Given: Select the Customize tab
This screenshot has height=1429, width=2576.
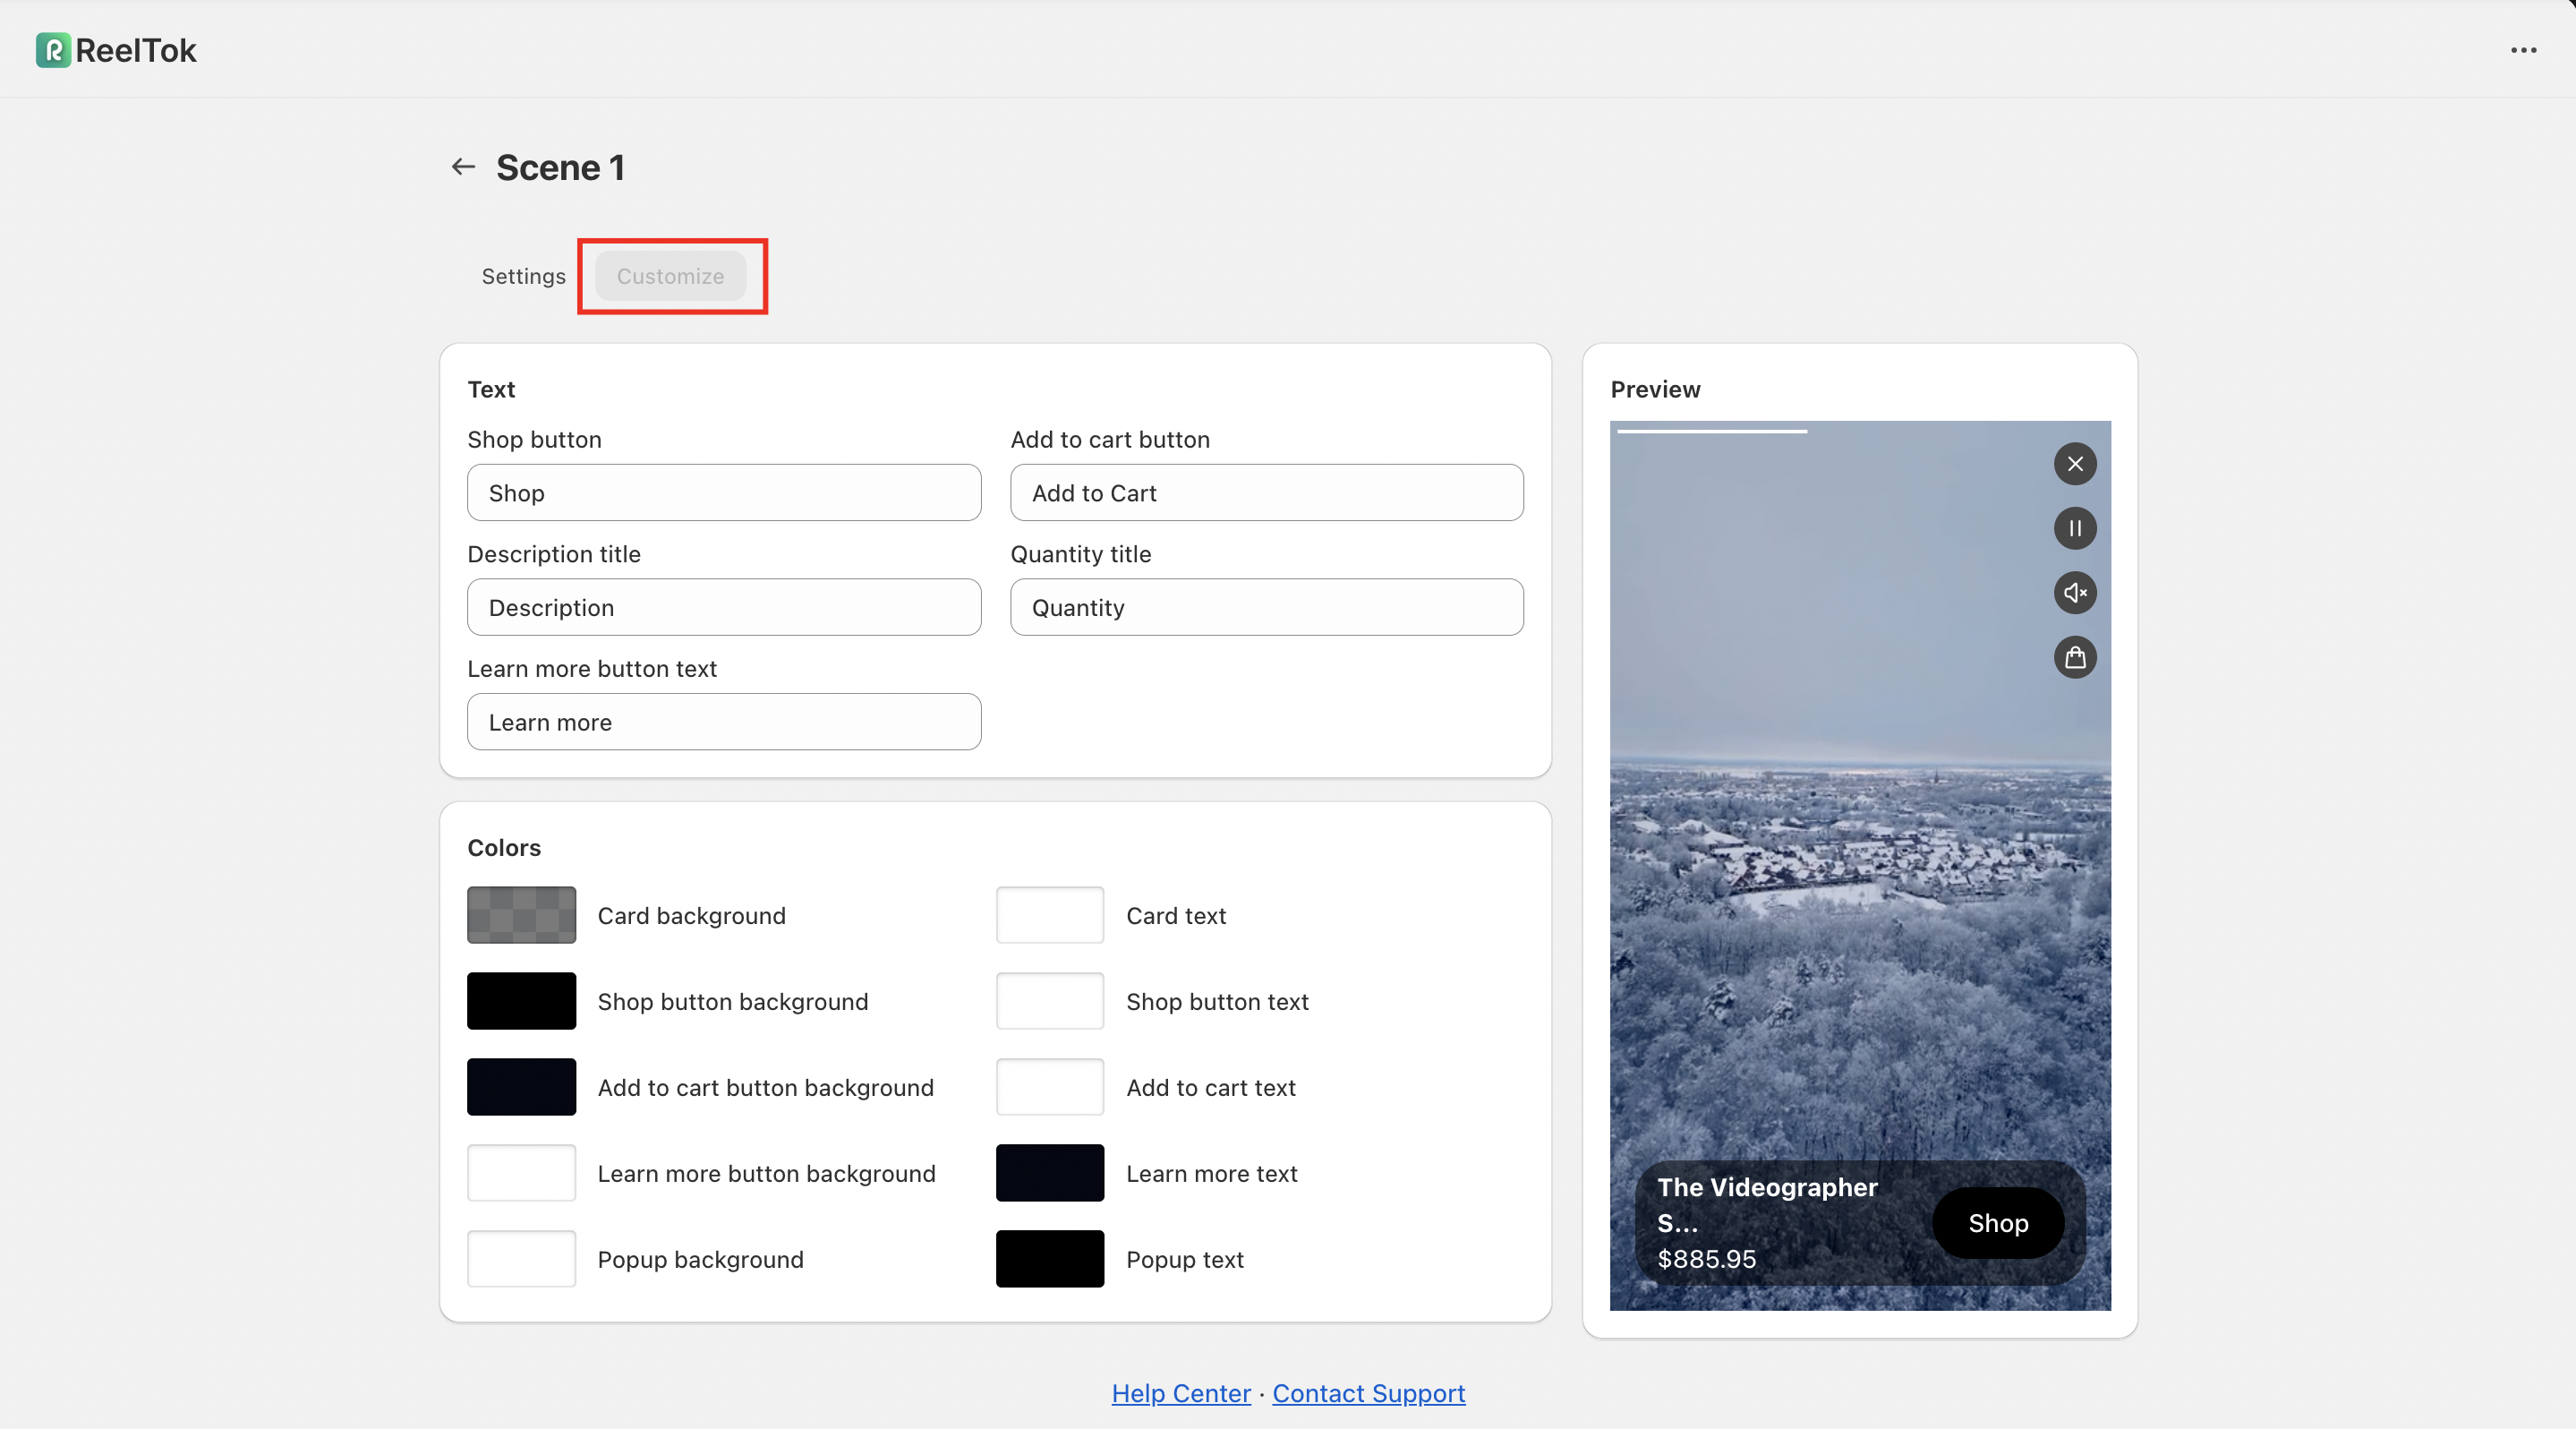Looking at the screenshot, I should tap(670, 276).
